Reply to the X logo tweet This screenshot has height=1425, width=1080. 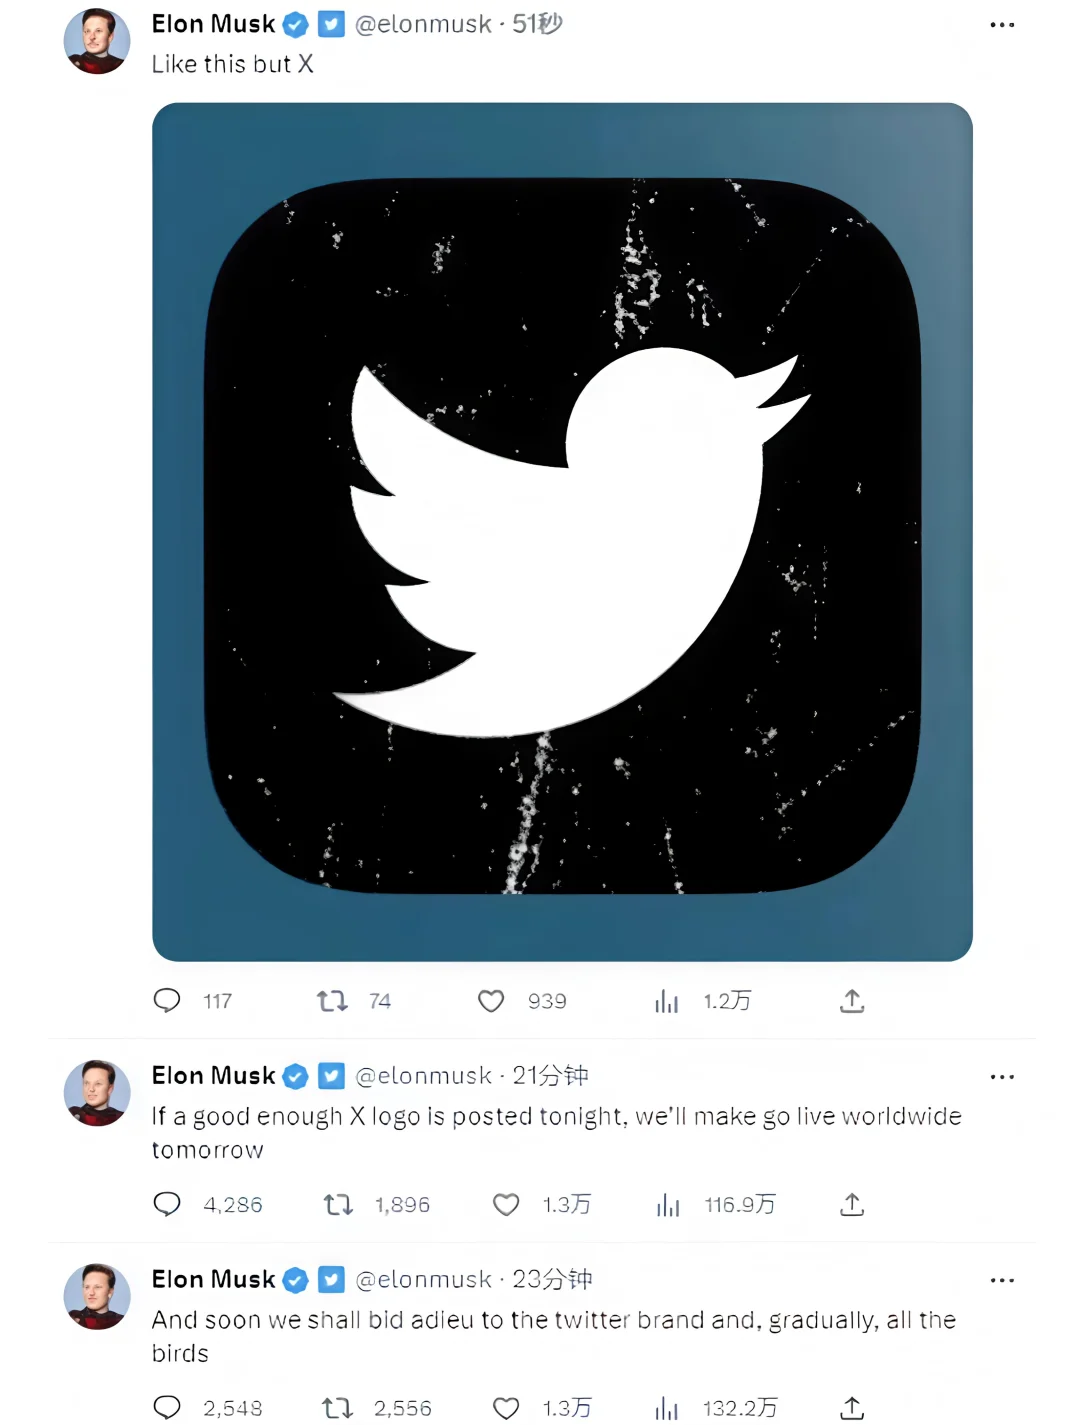click(167, 1204)
